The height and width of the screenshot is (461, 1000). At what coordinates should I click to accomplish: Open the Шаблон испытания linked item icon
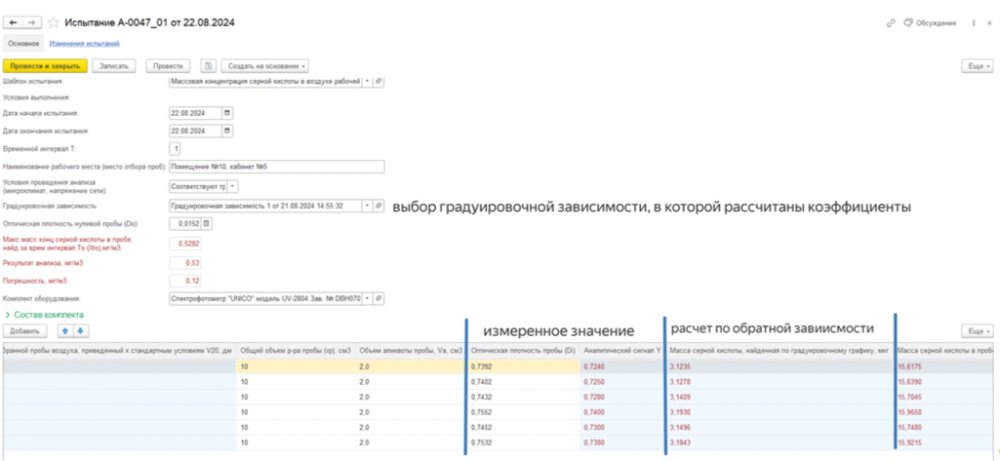pyautogui.click(x=379, y=81)
